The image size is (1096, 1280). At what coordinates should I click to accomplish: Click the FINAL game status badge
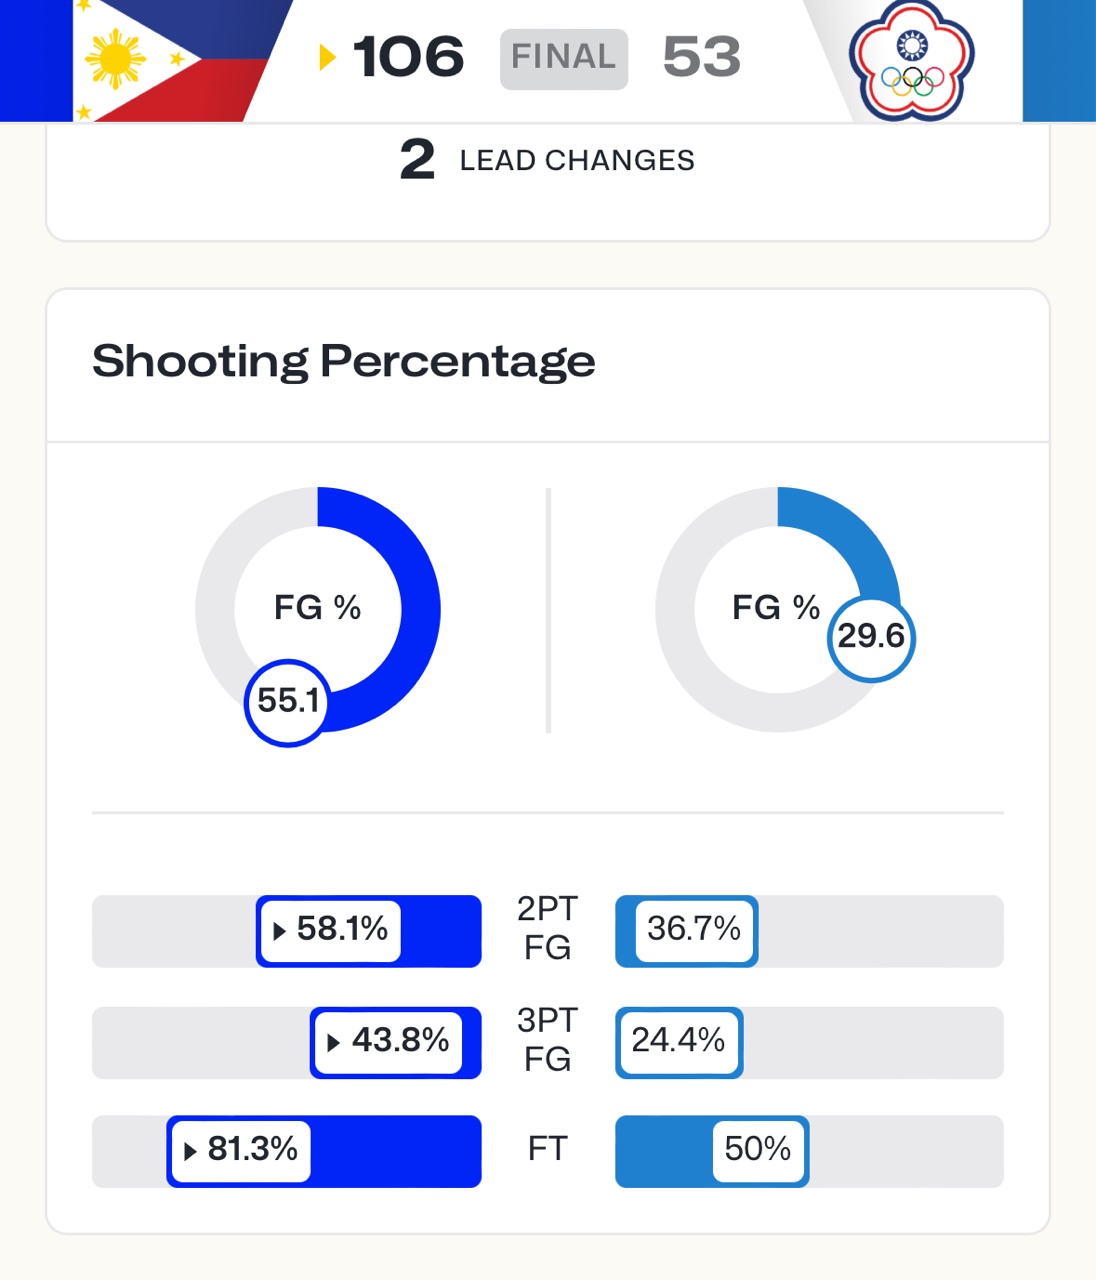click(x=564, y=58)
